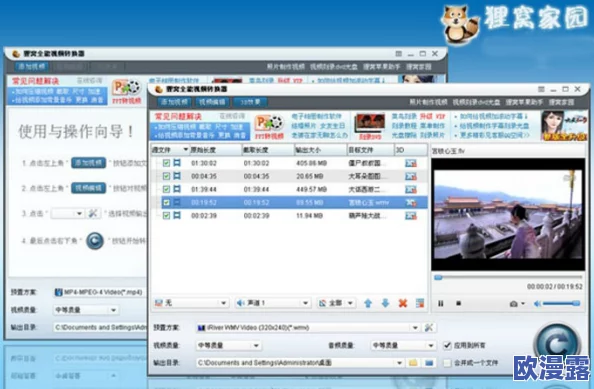
Task: Click the video preview frame
Action: click(x=508, y=214)
